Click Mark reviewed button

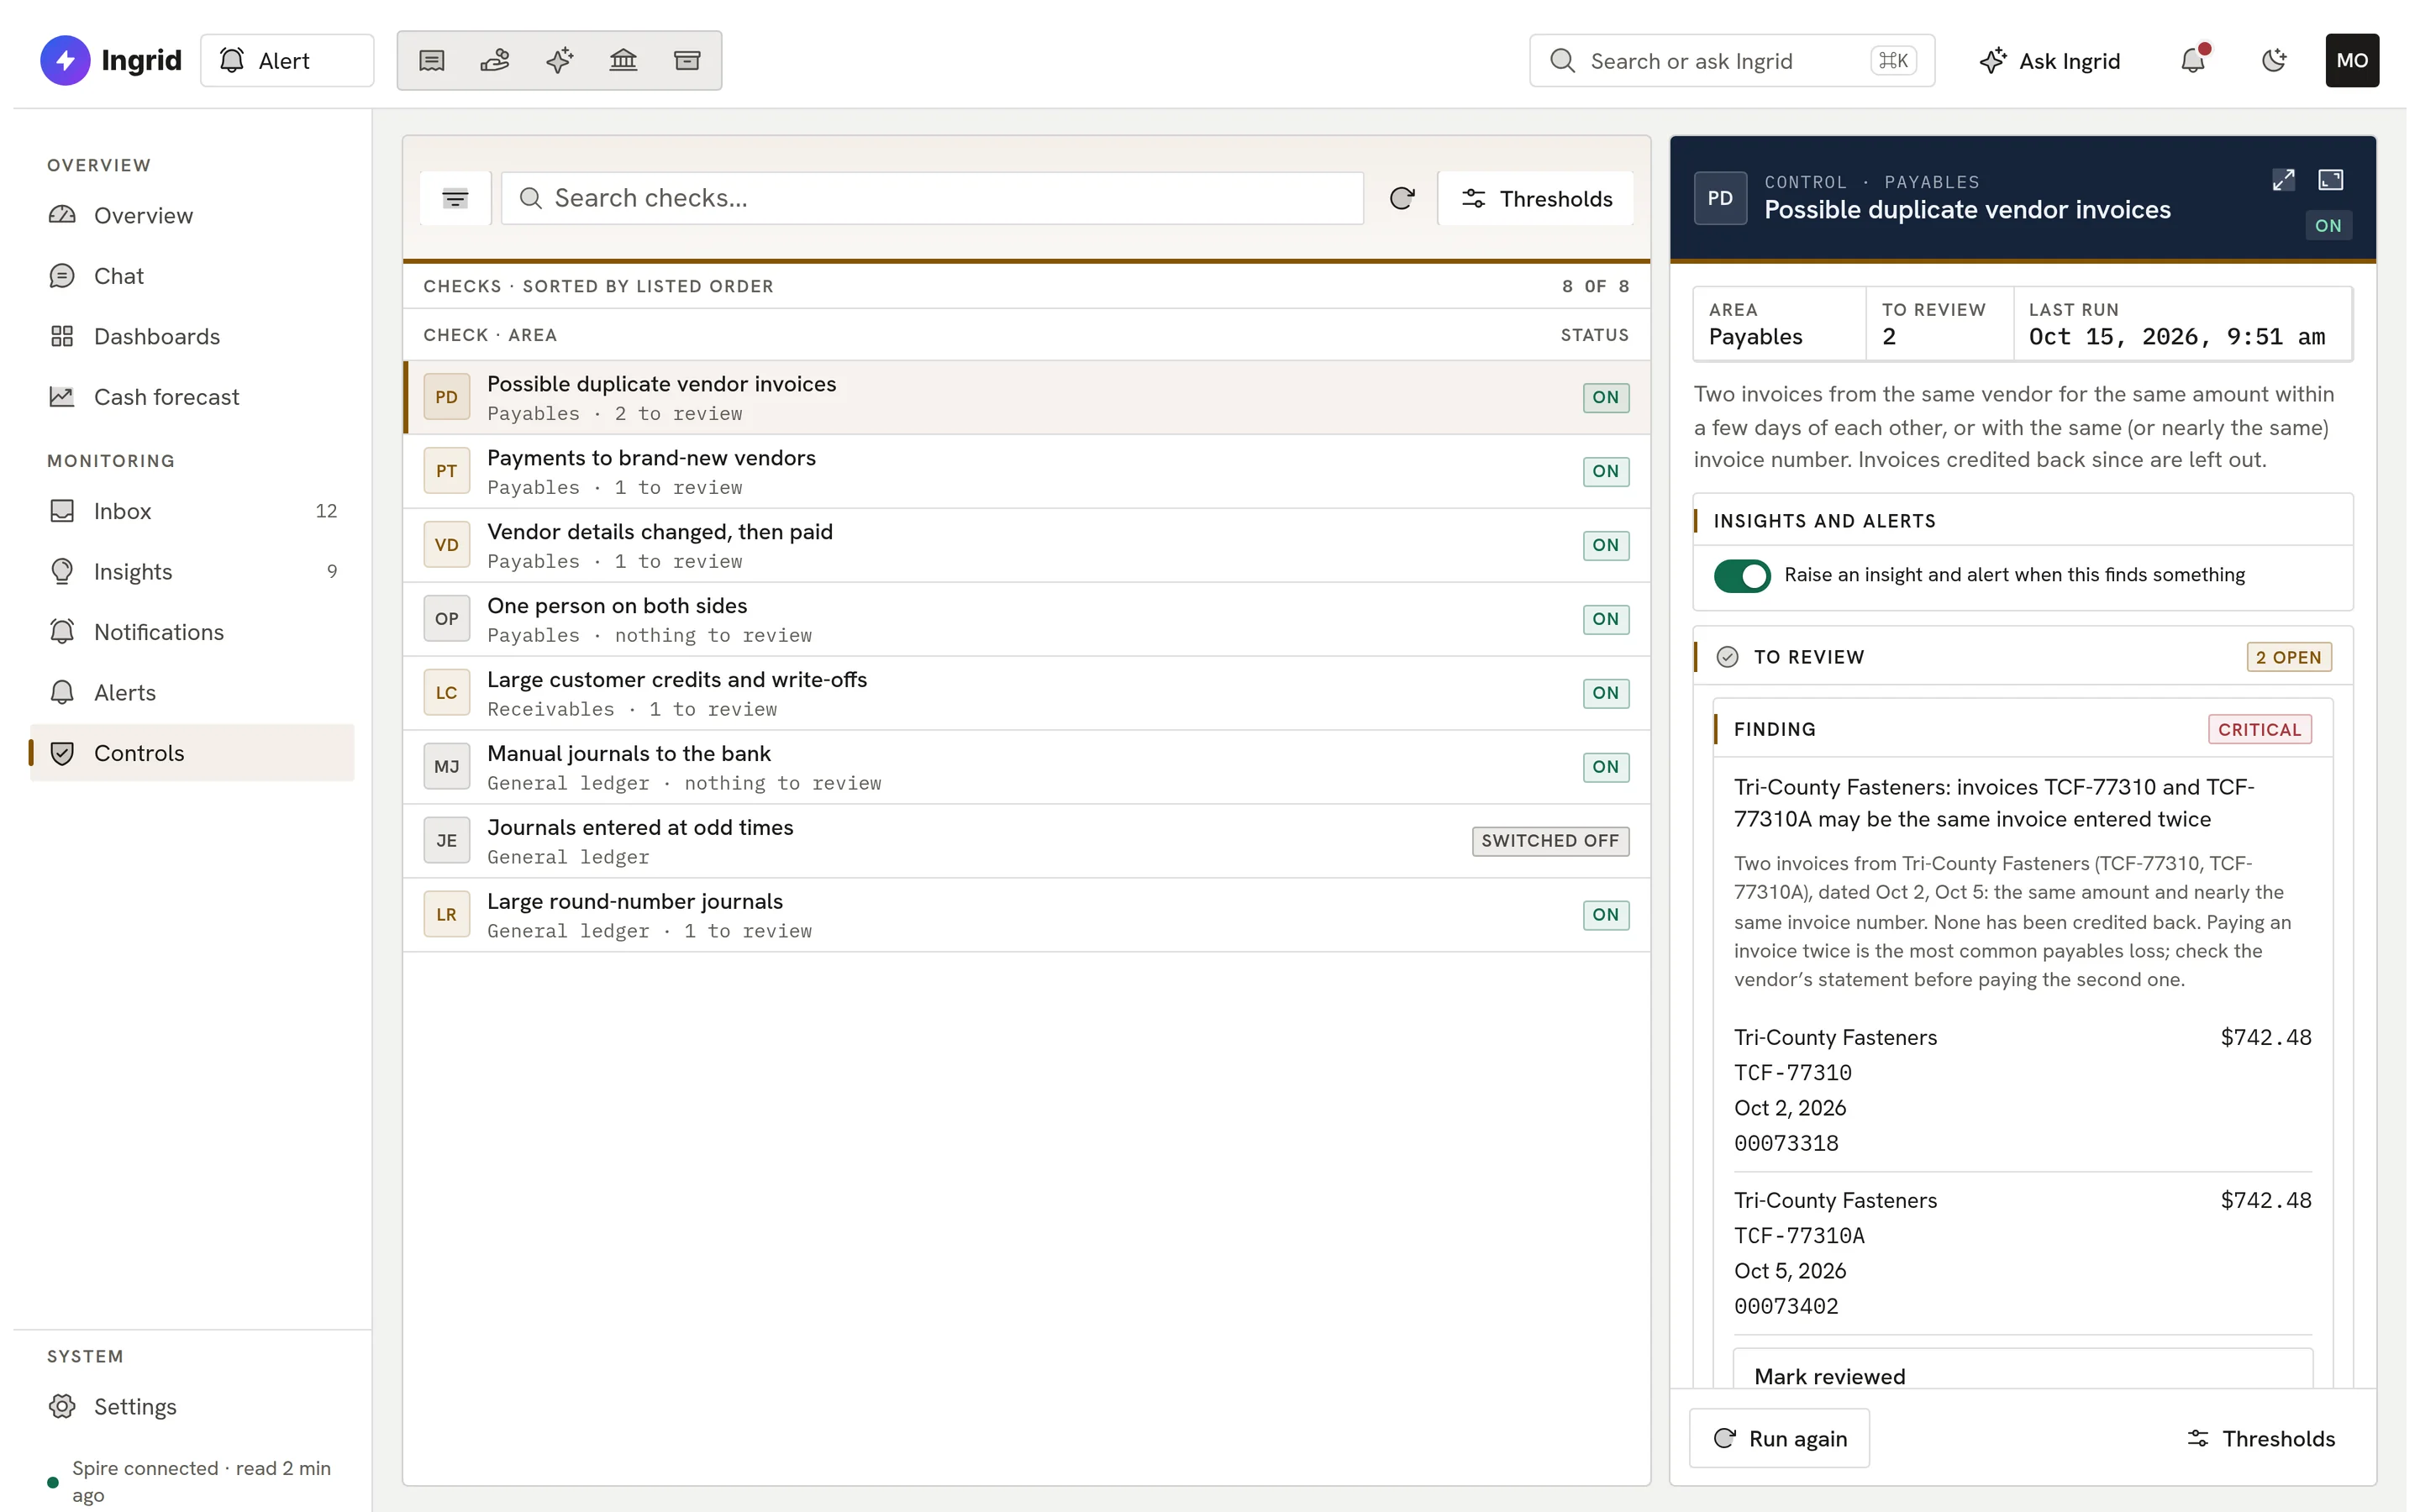click(2022, 1372)
